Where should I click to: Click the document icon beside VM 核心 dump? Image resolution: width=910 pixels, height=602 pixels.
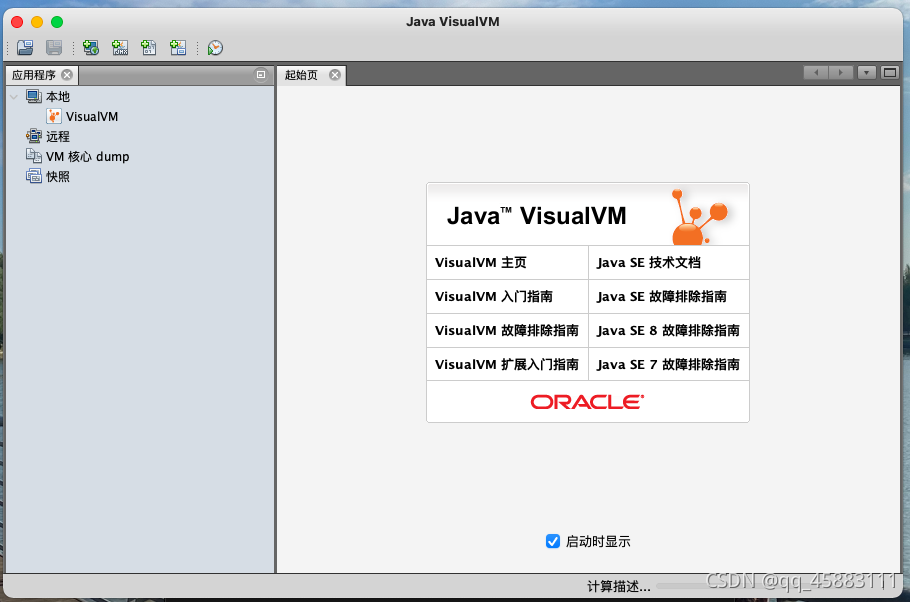click(x=34, y=156)
